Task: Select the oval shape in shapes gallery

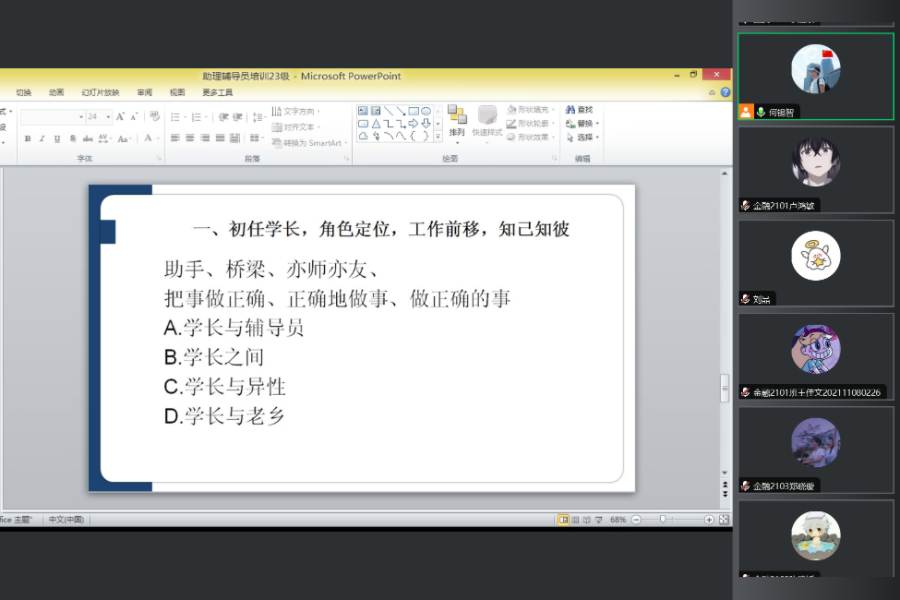Action: coord(426,111)
